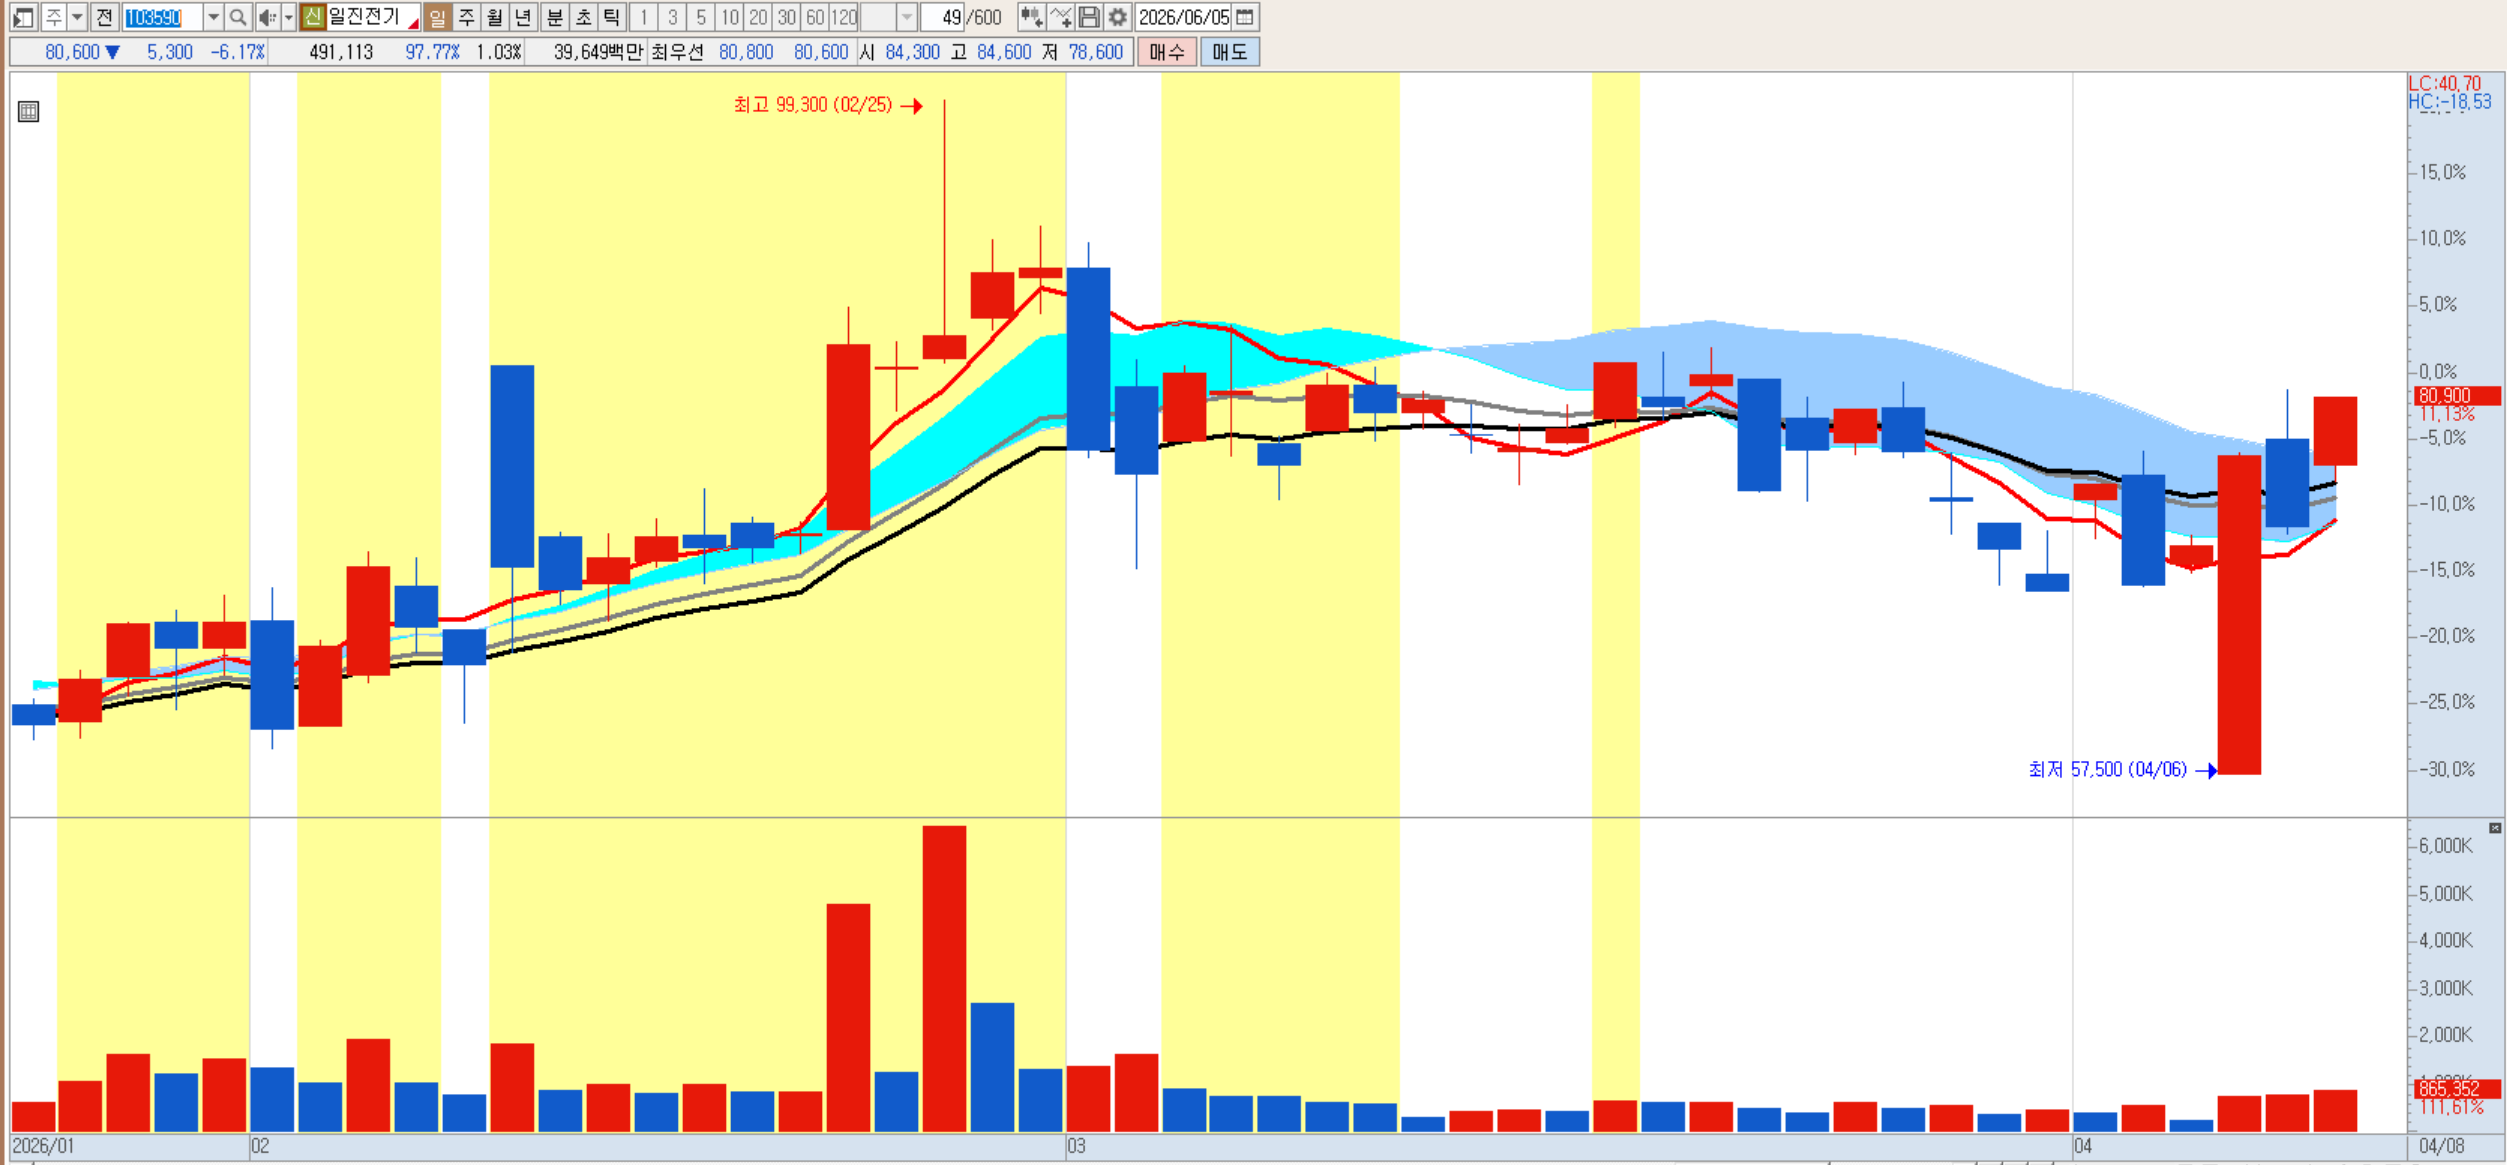
Task: Click the magnifier stock search icon
Action: (x=238, y=17)
